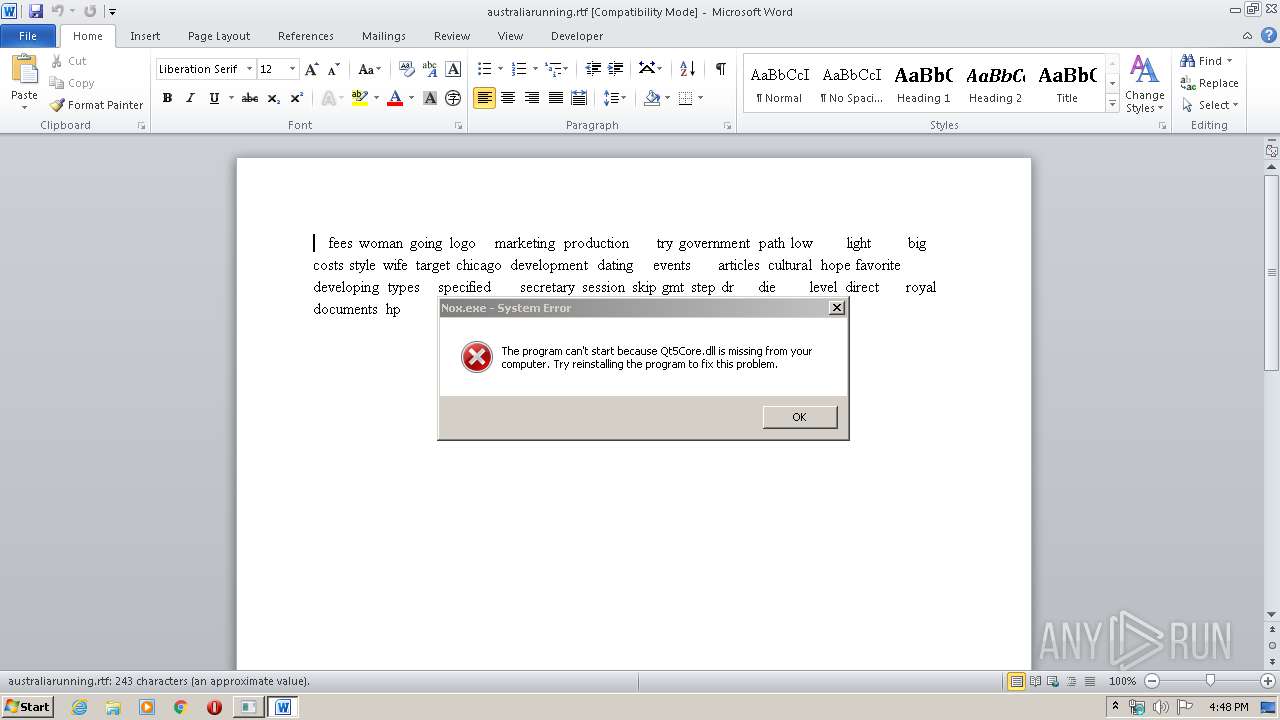This screenshot has width=1280, height=720.
Task: Open the Customize Quick Access Toolbar menu
Action: (x=112, y=12)
